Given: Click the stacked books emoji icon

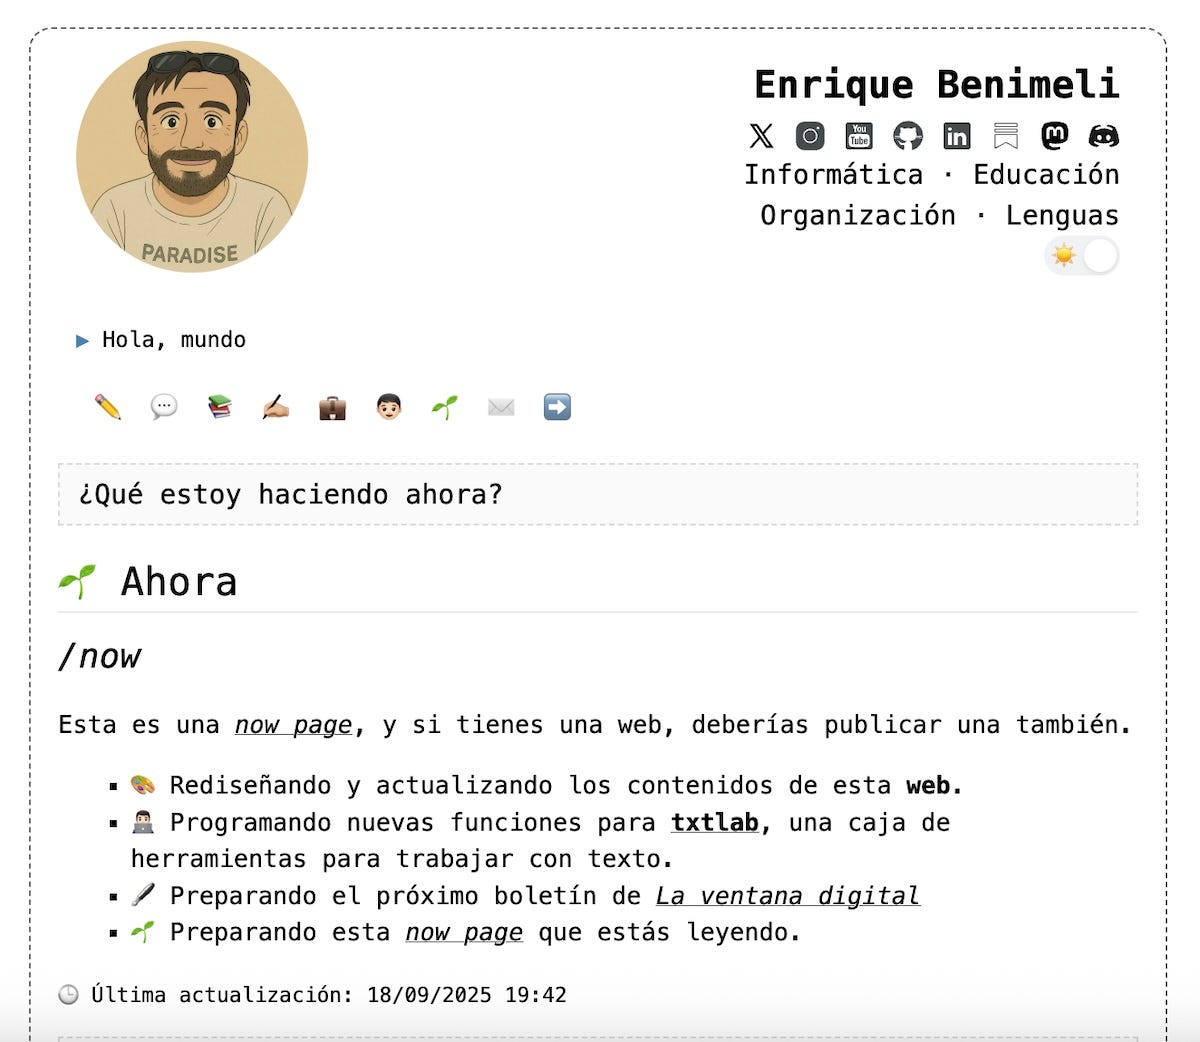Looking at the screenshot, I should [220, 407].
